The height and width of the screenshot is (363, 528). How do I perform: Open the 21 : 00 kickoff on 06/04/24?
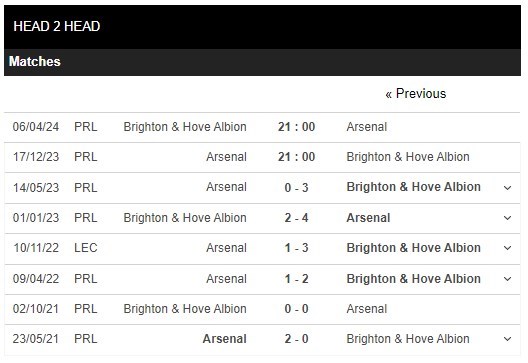(296, 127)
